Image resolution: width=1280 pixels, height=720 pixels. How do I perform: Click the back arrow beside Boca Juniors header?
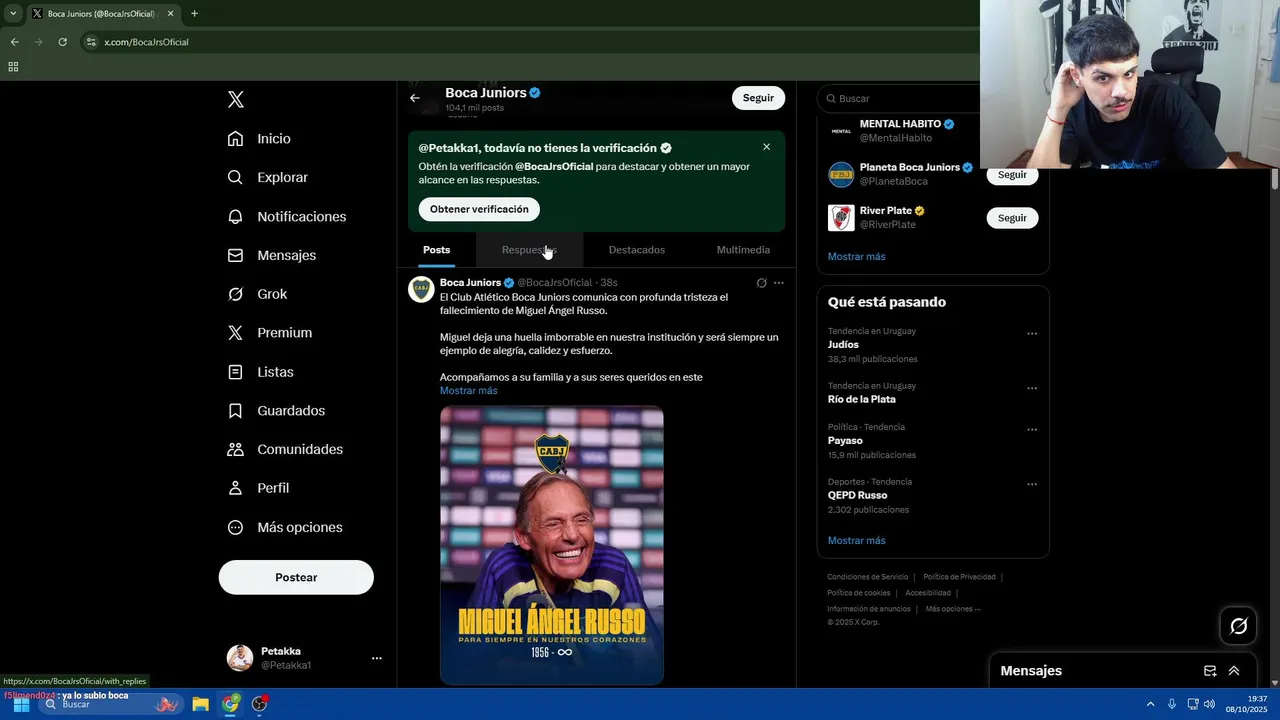pos(415,98)
